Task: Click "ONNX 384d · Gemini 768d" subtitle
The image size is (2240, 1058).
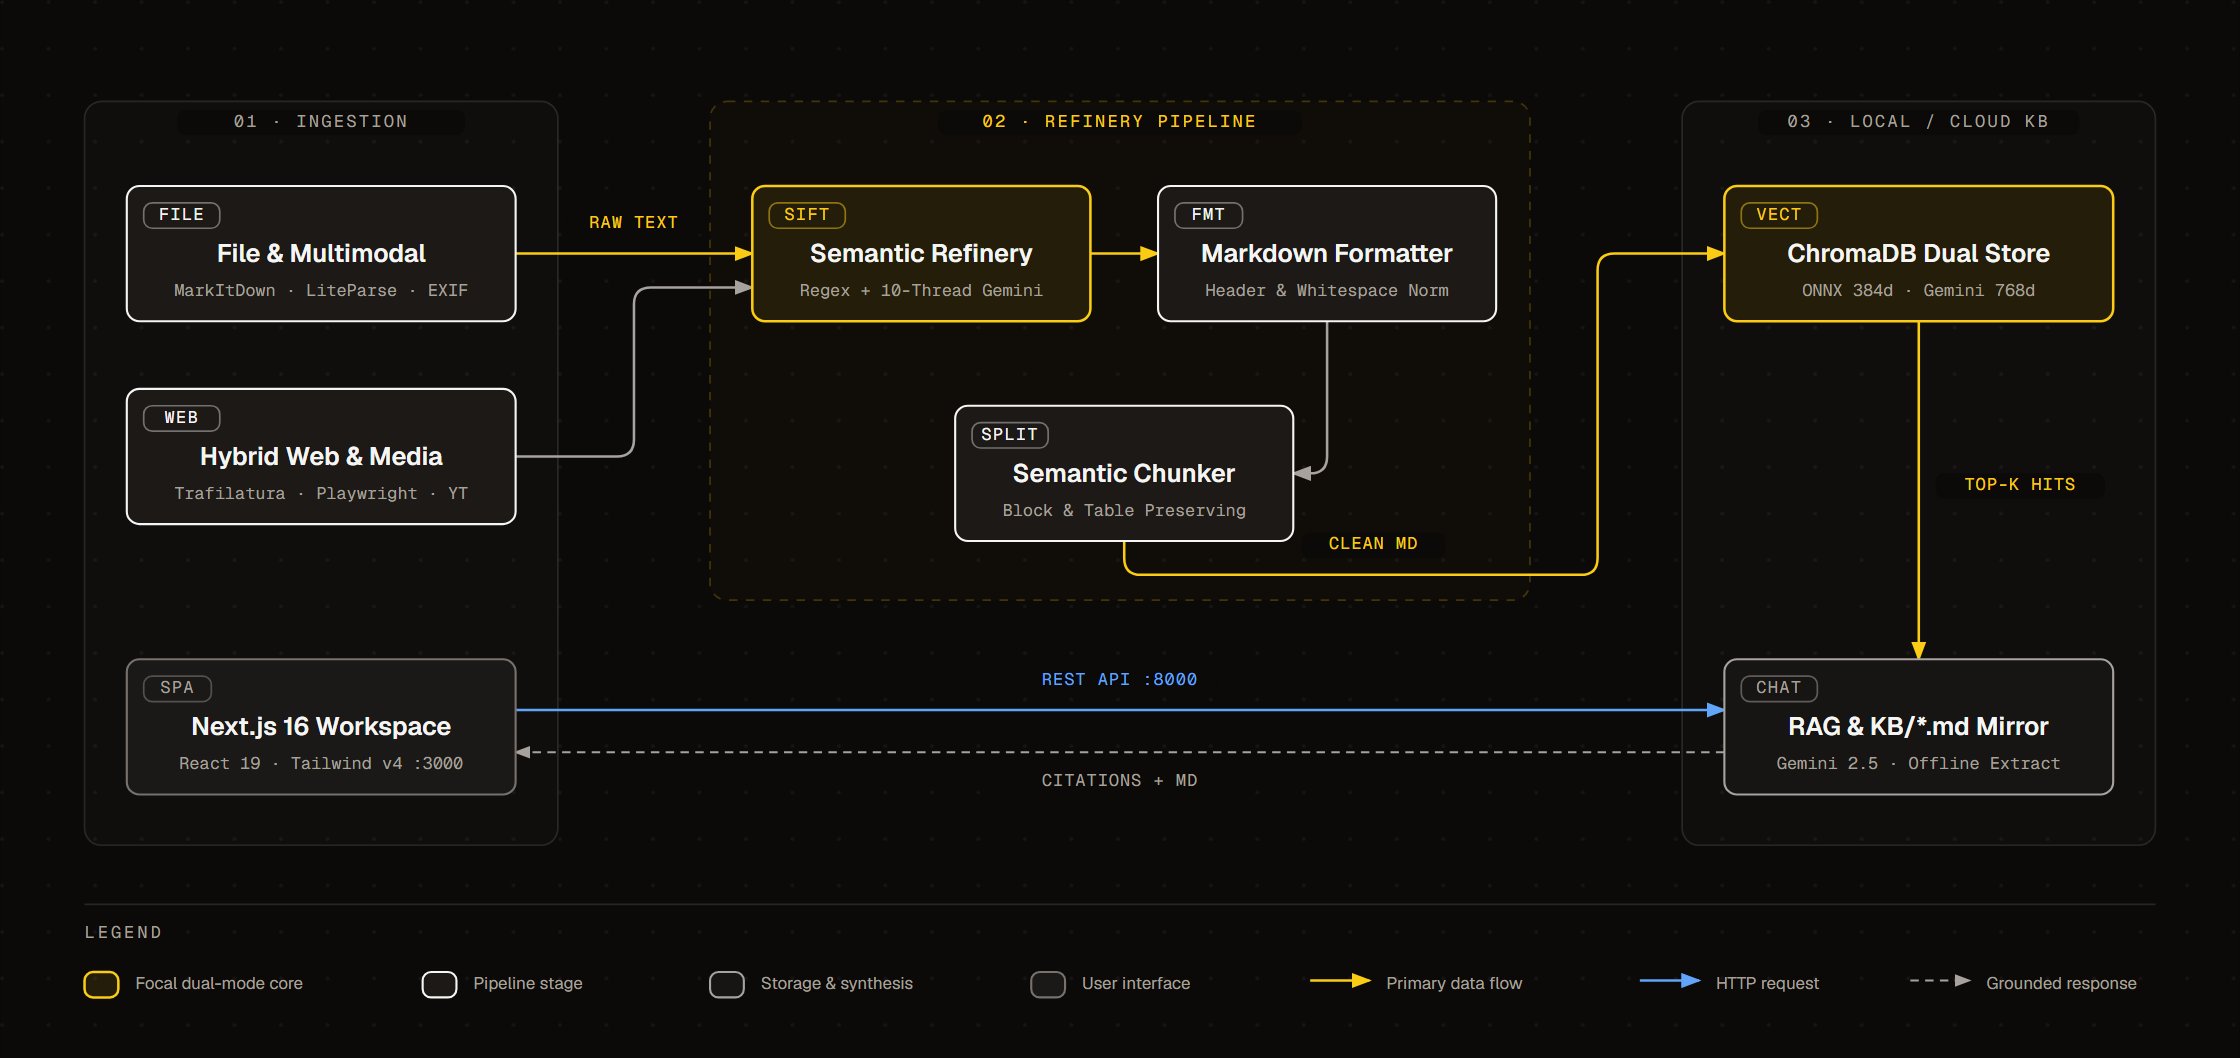Action: tap(1918, 291)
